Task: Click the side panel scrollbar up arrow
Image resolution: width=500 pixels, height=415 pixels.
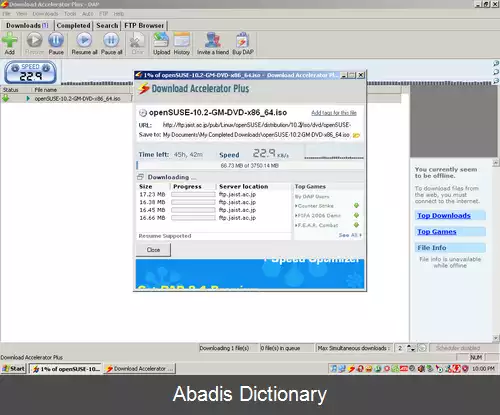Action: [x=496, y=163]
